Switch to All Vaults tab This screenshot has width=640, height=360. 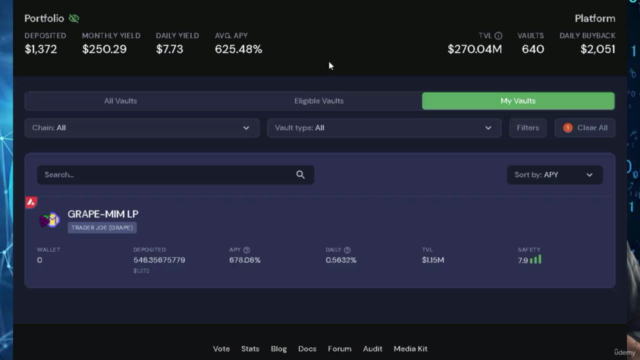click(x=120, y=101)
